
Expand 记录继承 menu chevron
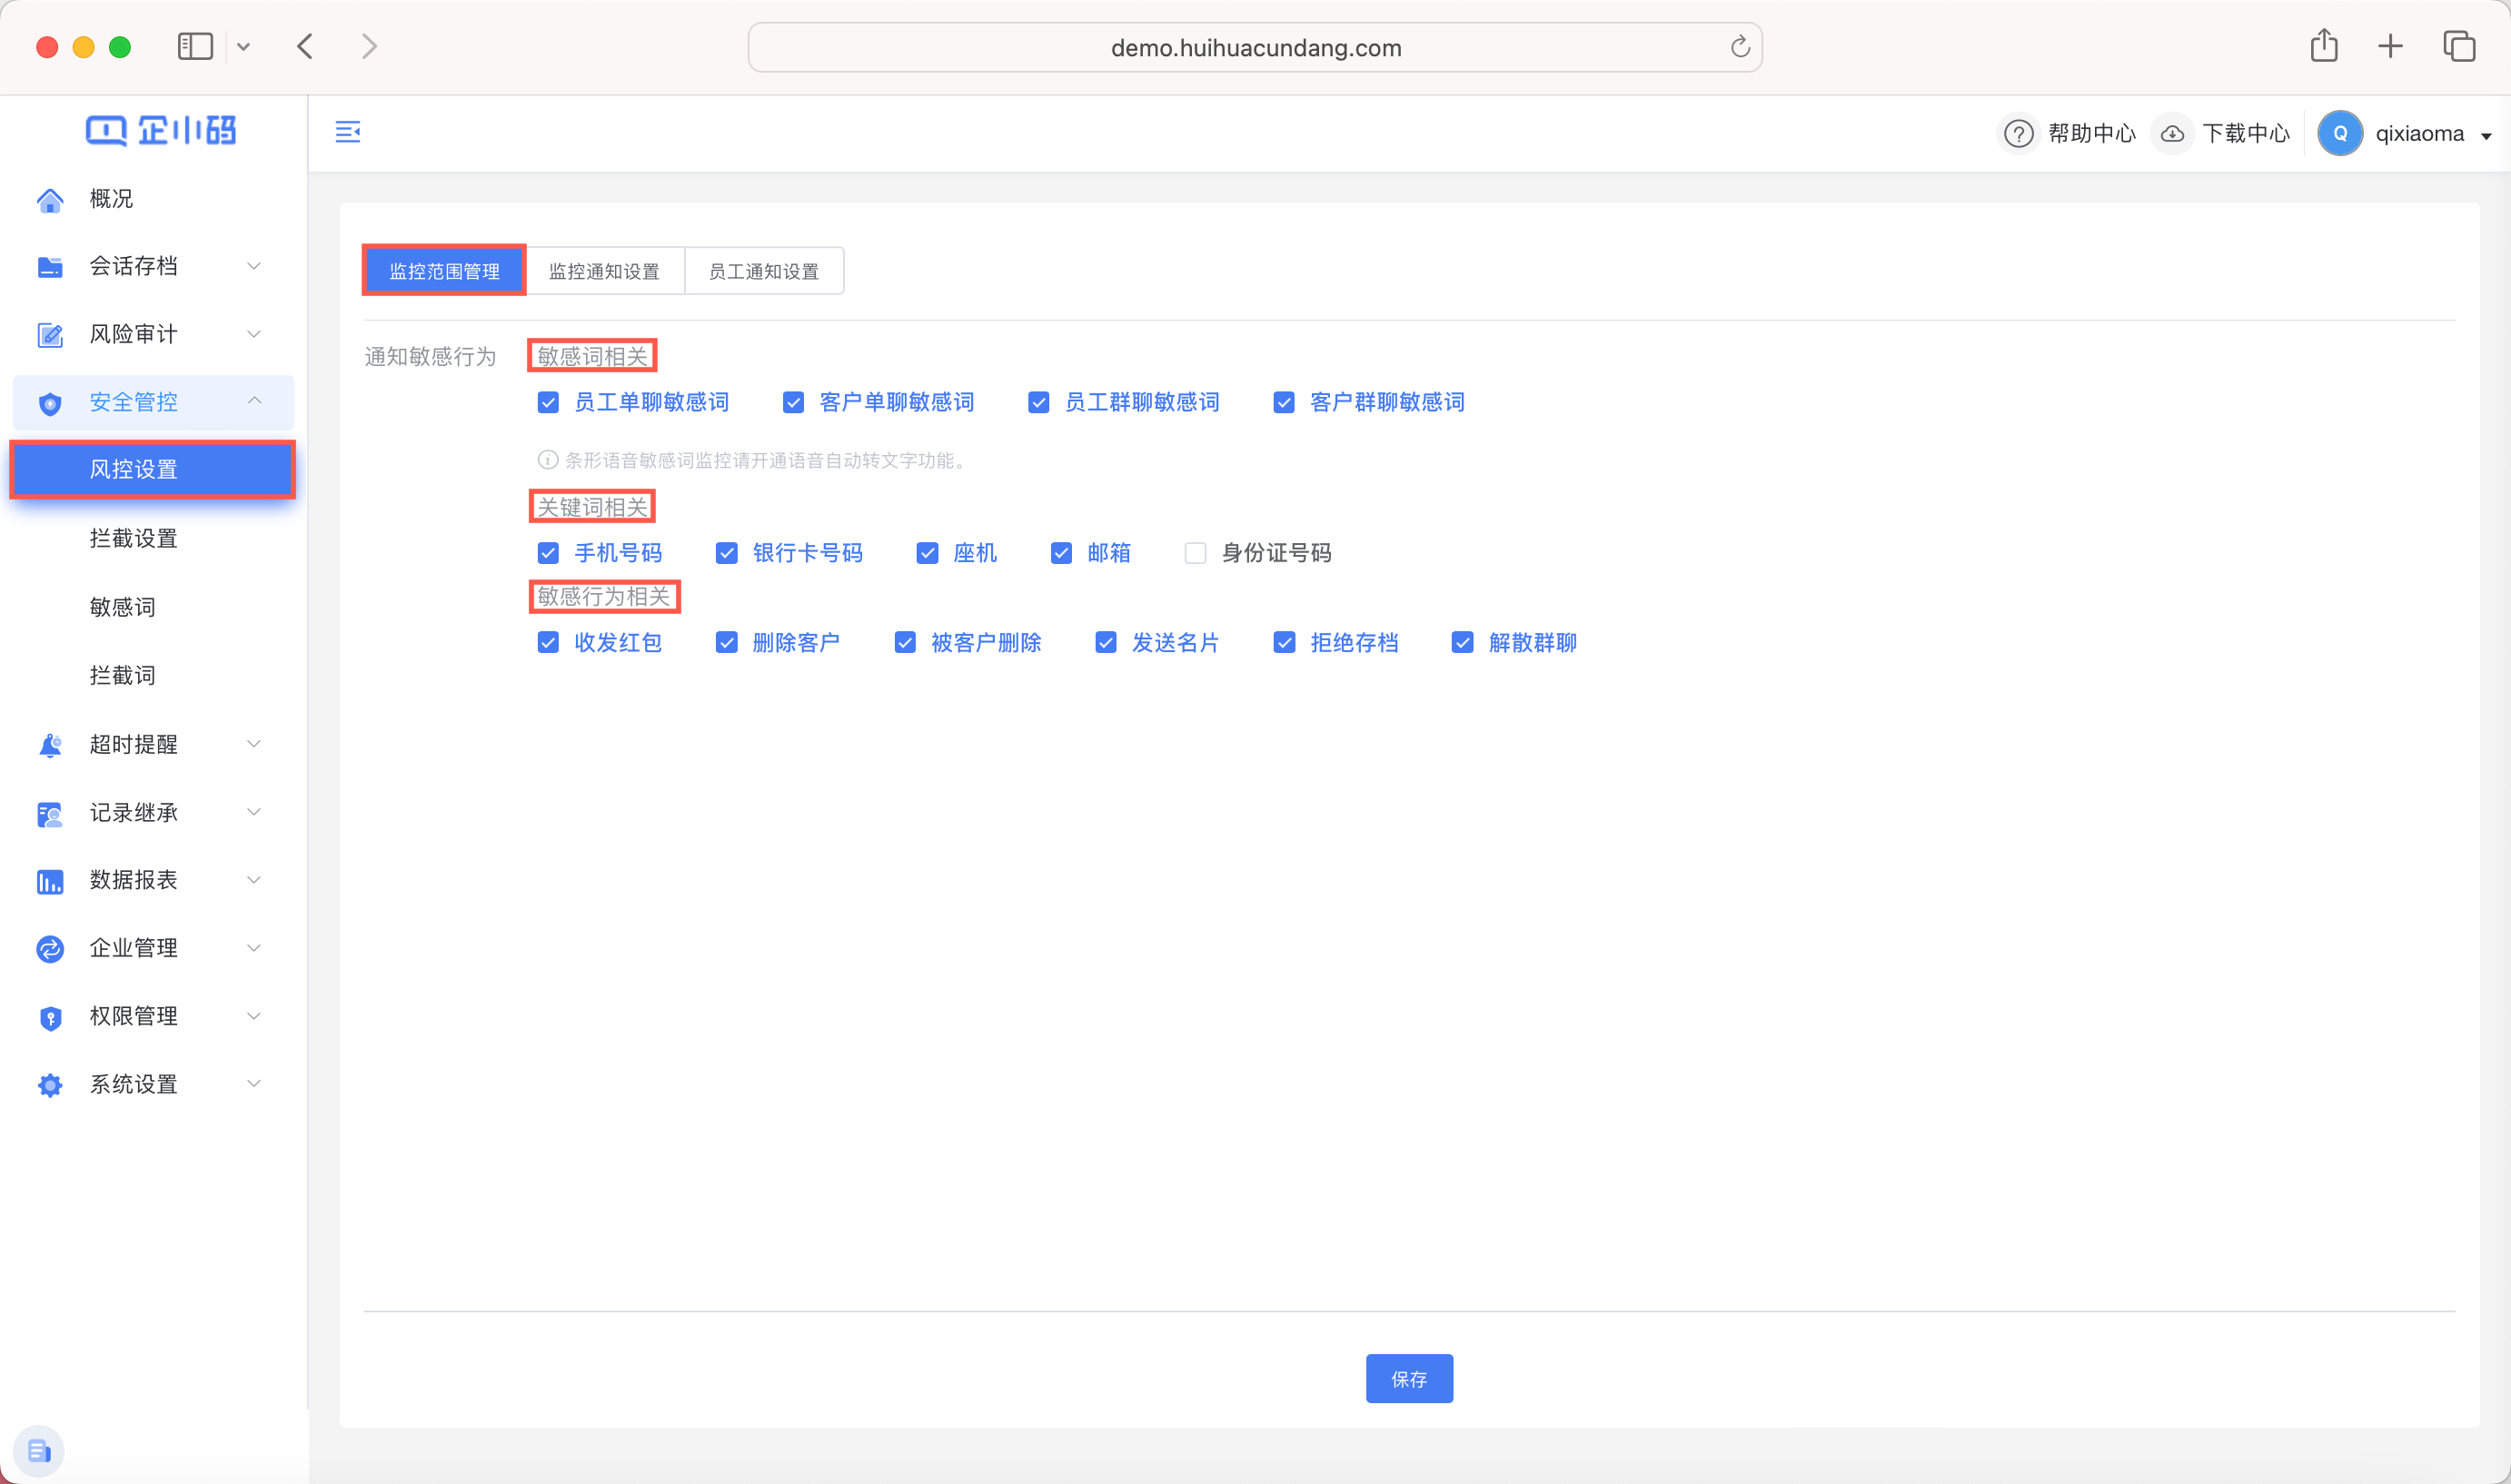coord(254,812)
